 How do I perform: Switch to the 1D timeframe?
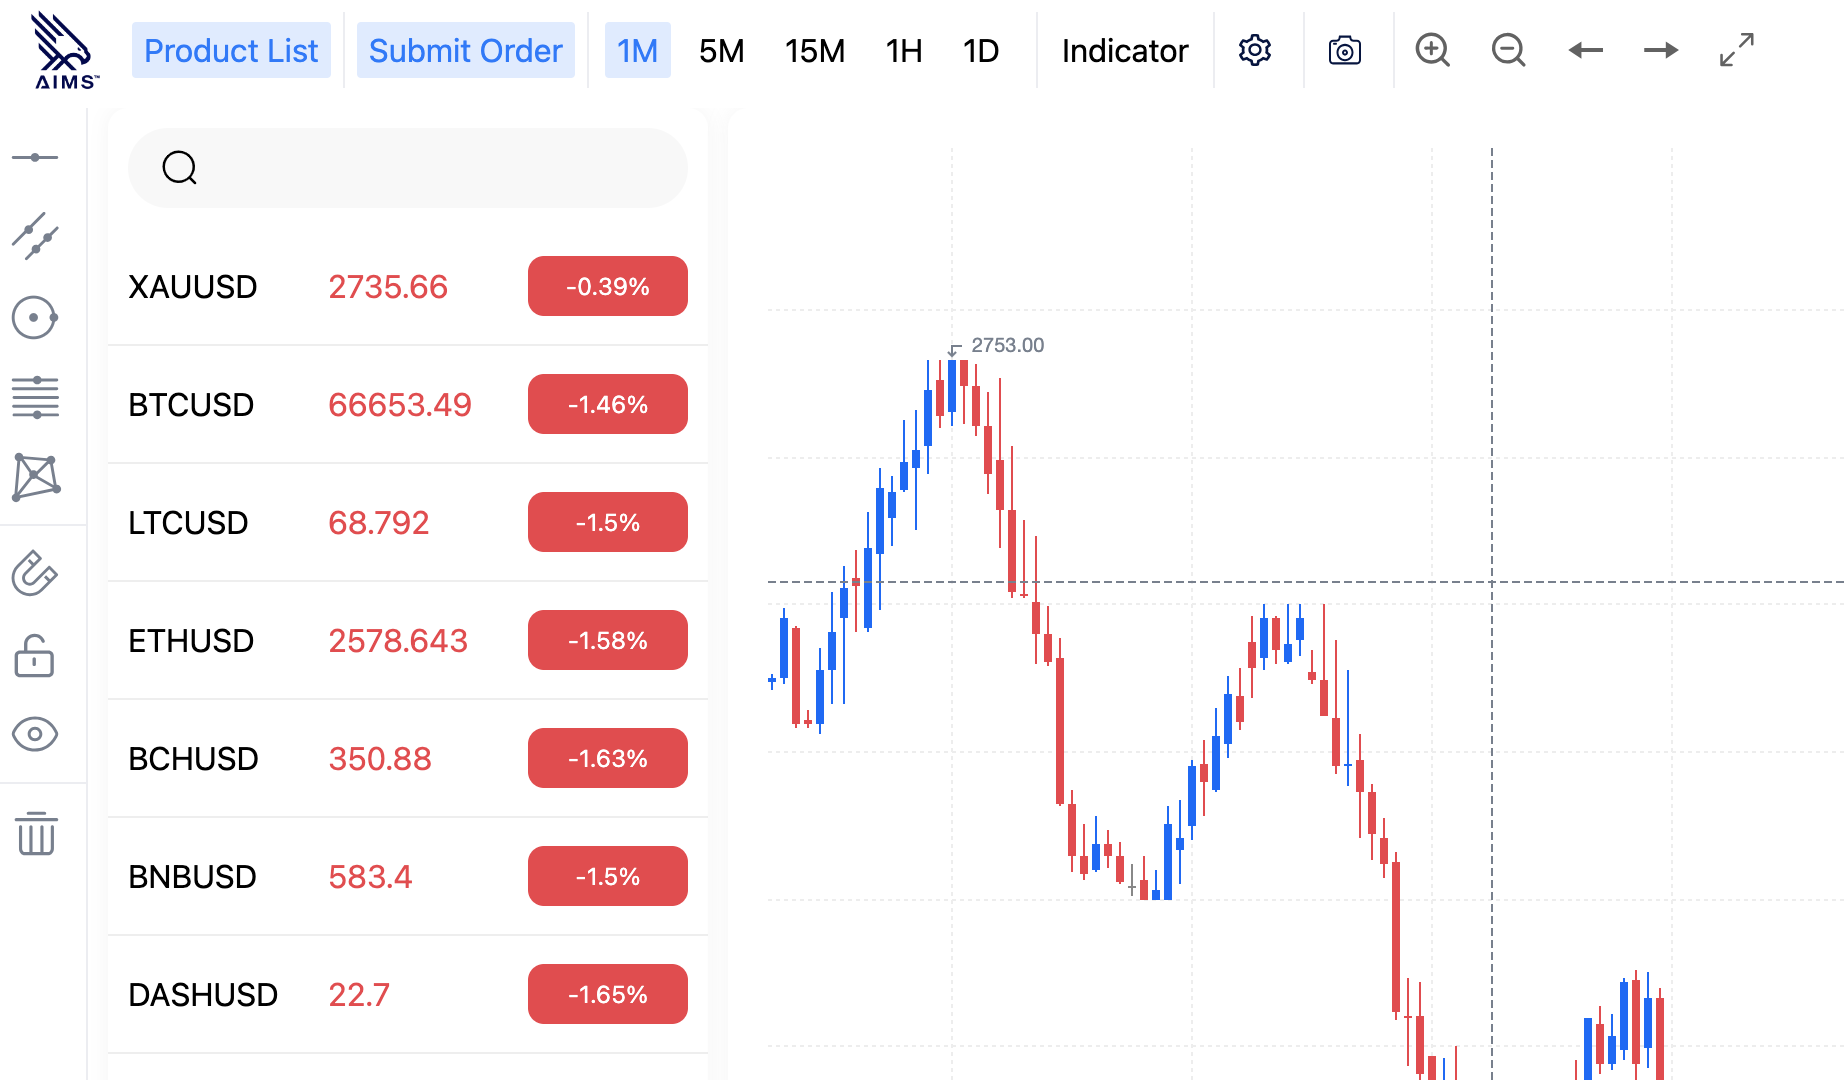pyautogui.click(x=980, y=50)
